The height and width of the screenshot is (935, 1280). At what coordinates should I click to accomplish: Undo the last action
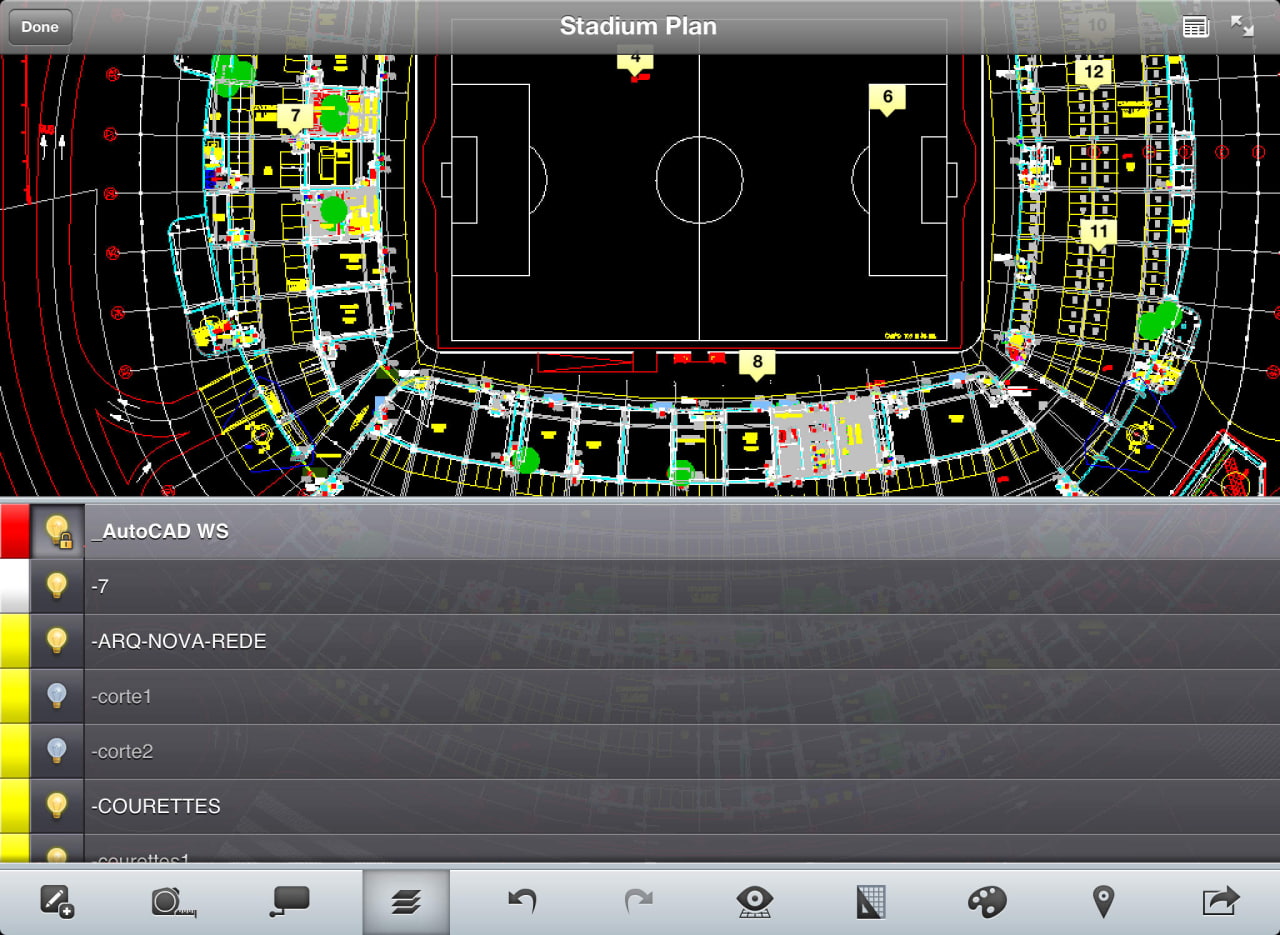[522, 902]
